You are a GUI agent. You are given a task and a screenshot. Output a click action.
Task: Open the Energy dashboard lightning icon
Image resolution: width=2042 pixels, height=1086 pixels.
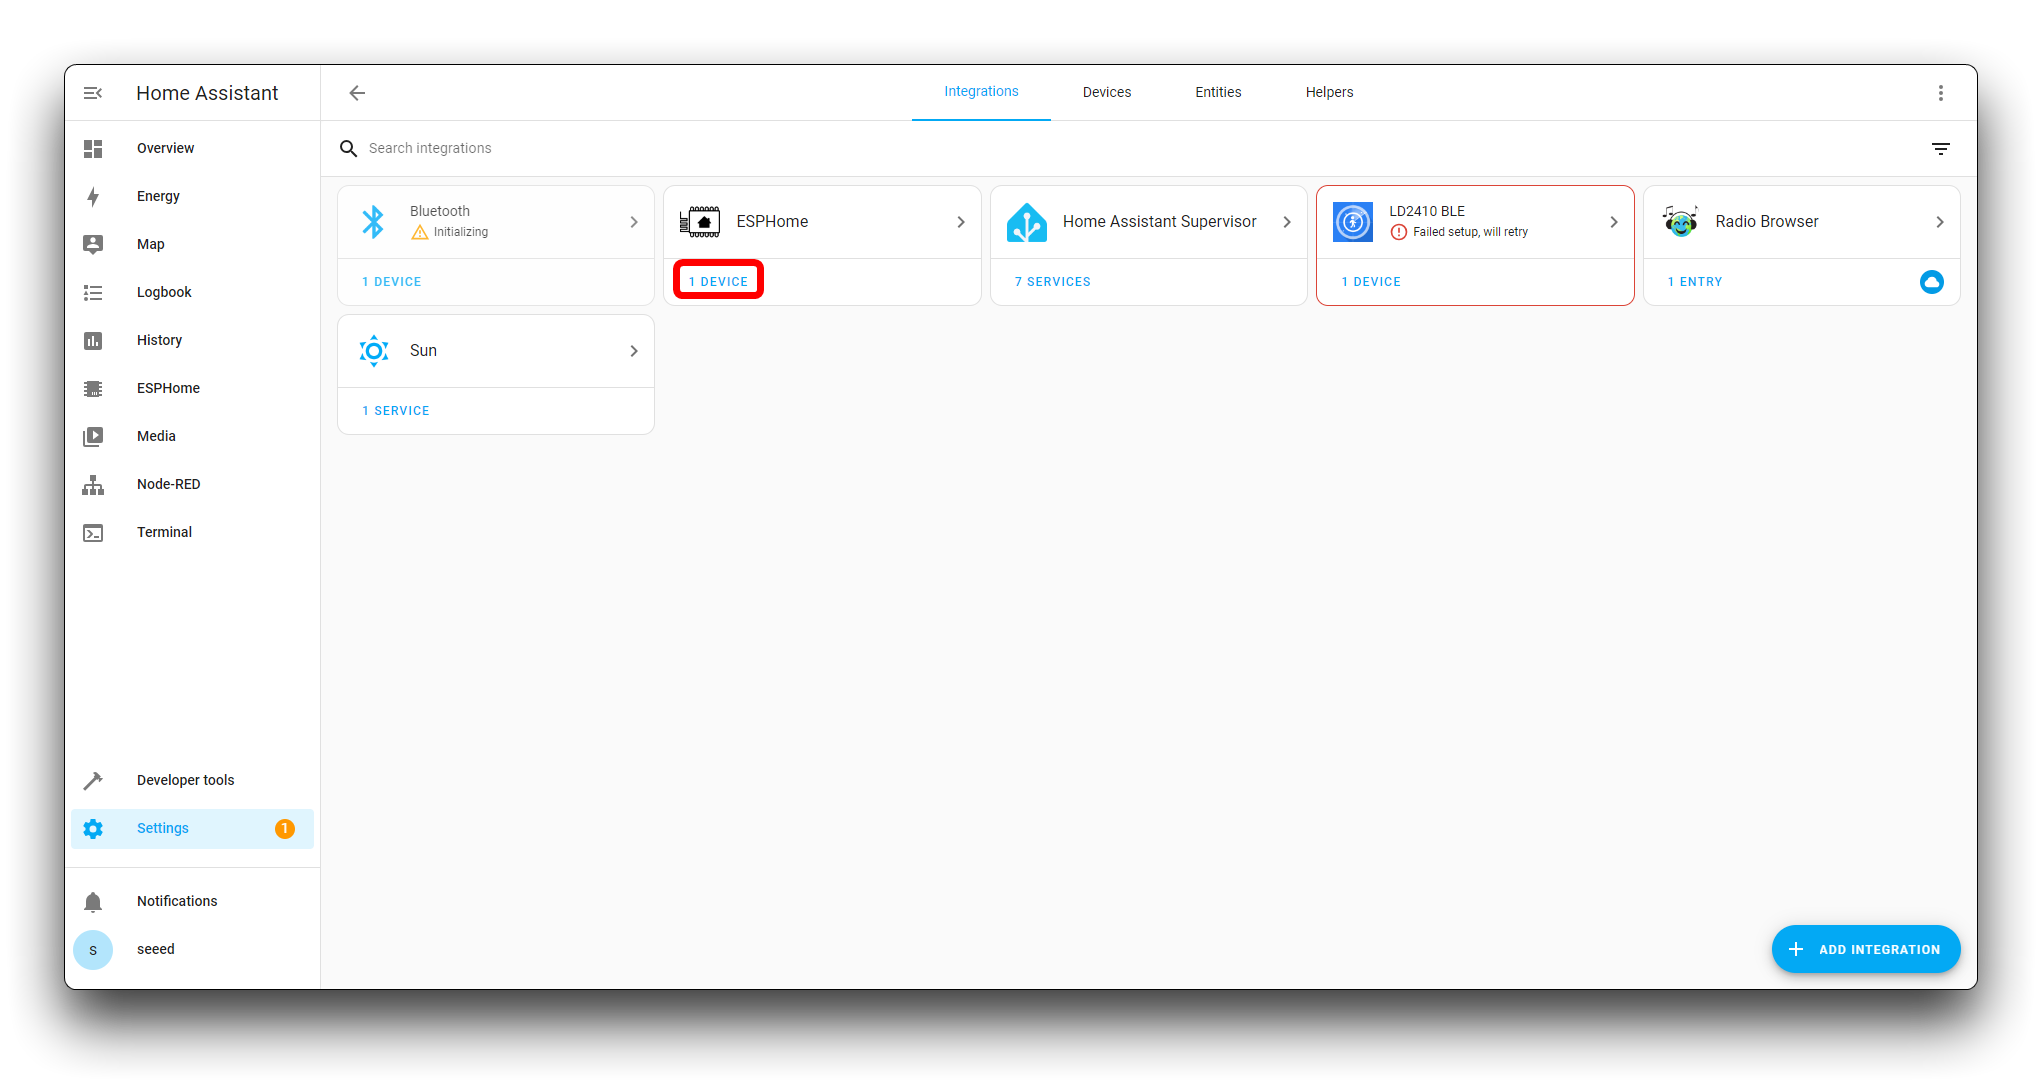[93, 196]
